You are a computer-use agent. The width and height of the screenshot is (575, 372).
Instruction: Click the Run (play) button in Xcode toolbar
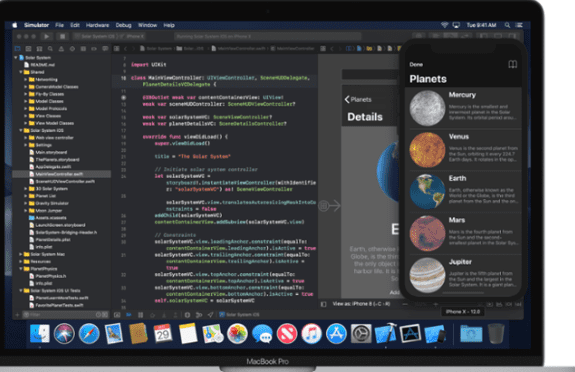pyautogui.click(x=47, y=36)
